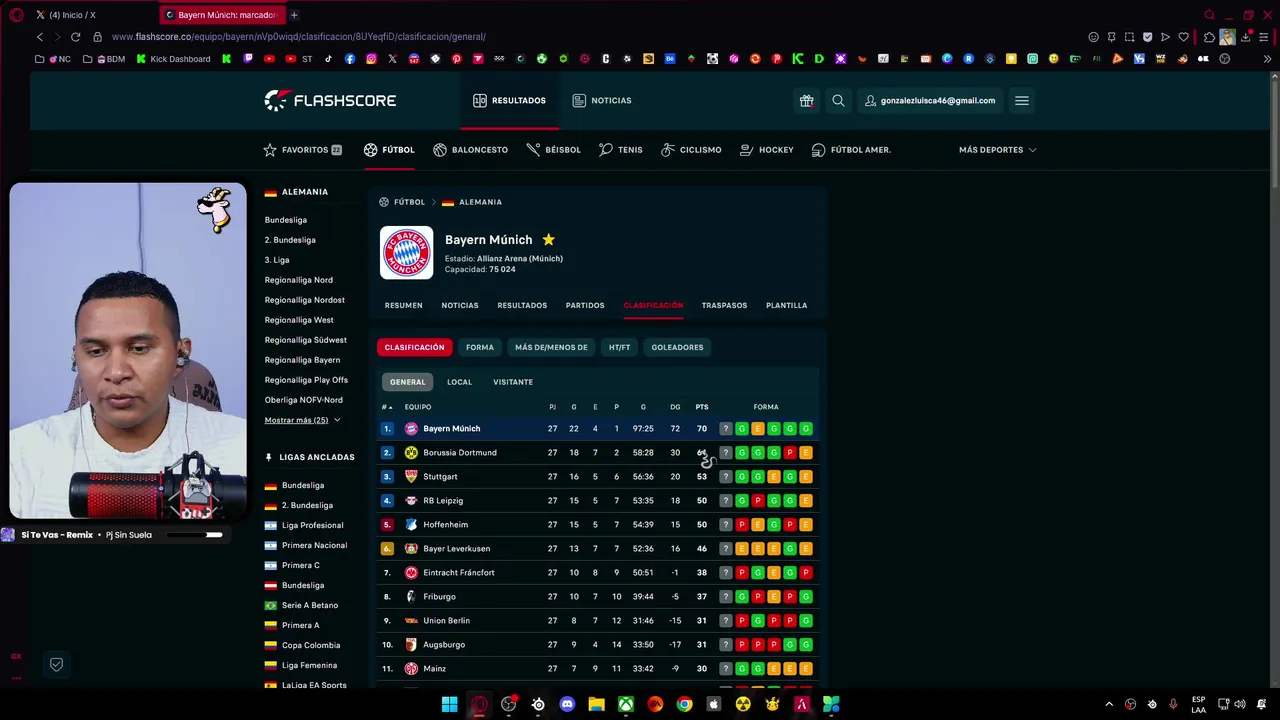Open the Resultados section in header
The image size is (1280, 720).
(509, 101)
